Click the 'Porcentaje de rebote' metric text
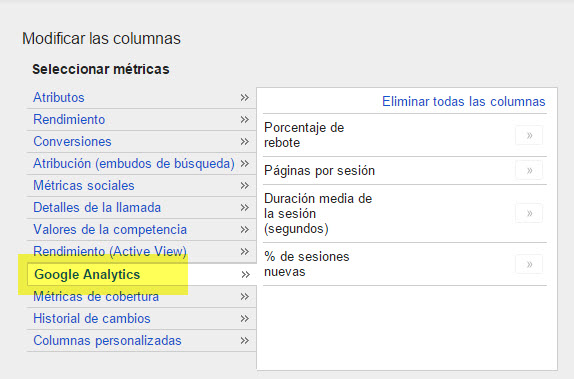 click(304, 135)
